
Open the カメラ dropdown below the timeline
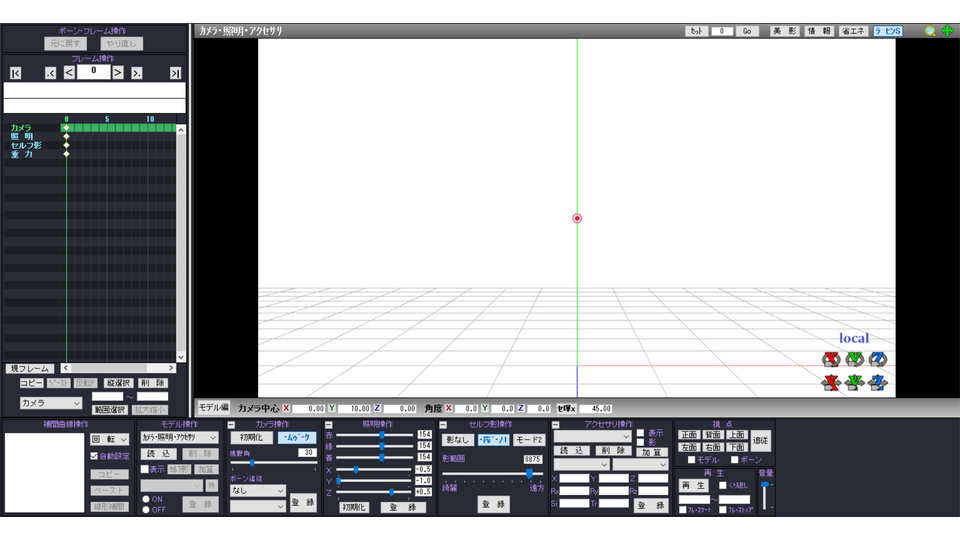[x=50, y=403]
